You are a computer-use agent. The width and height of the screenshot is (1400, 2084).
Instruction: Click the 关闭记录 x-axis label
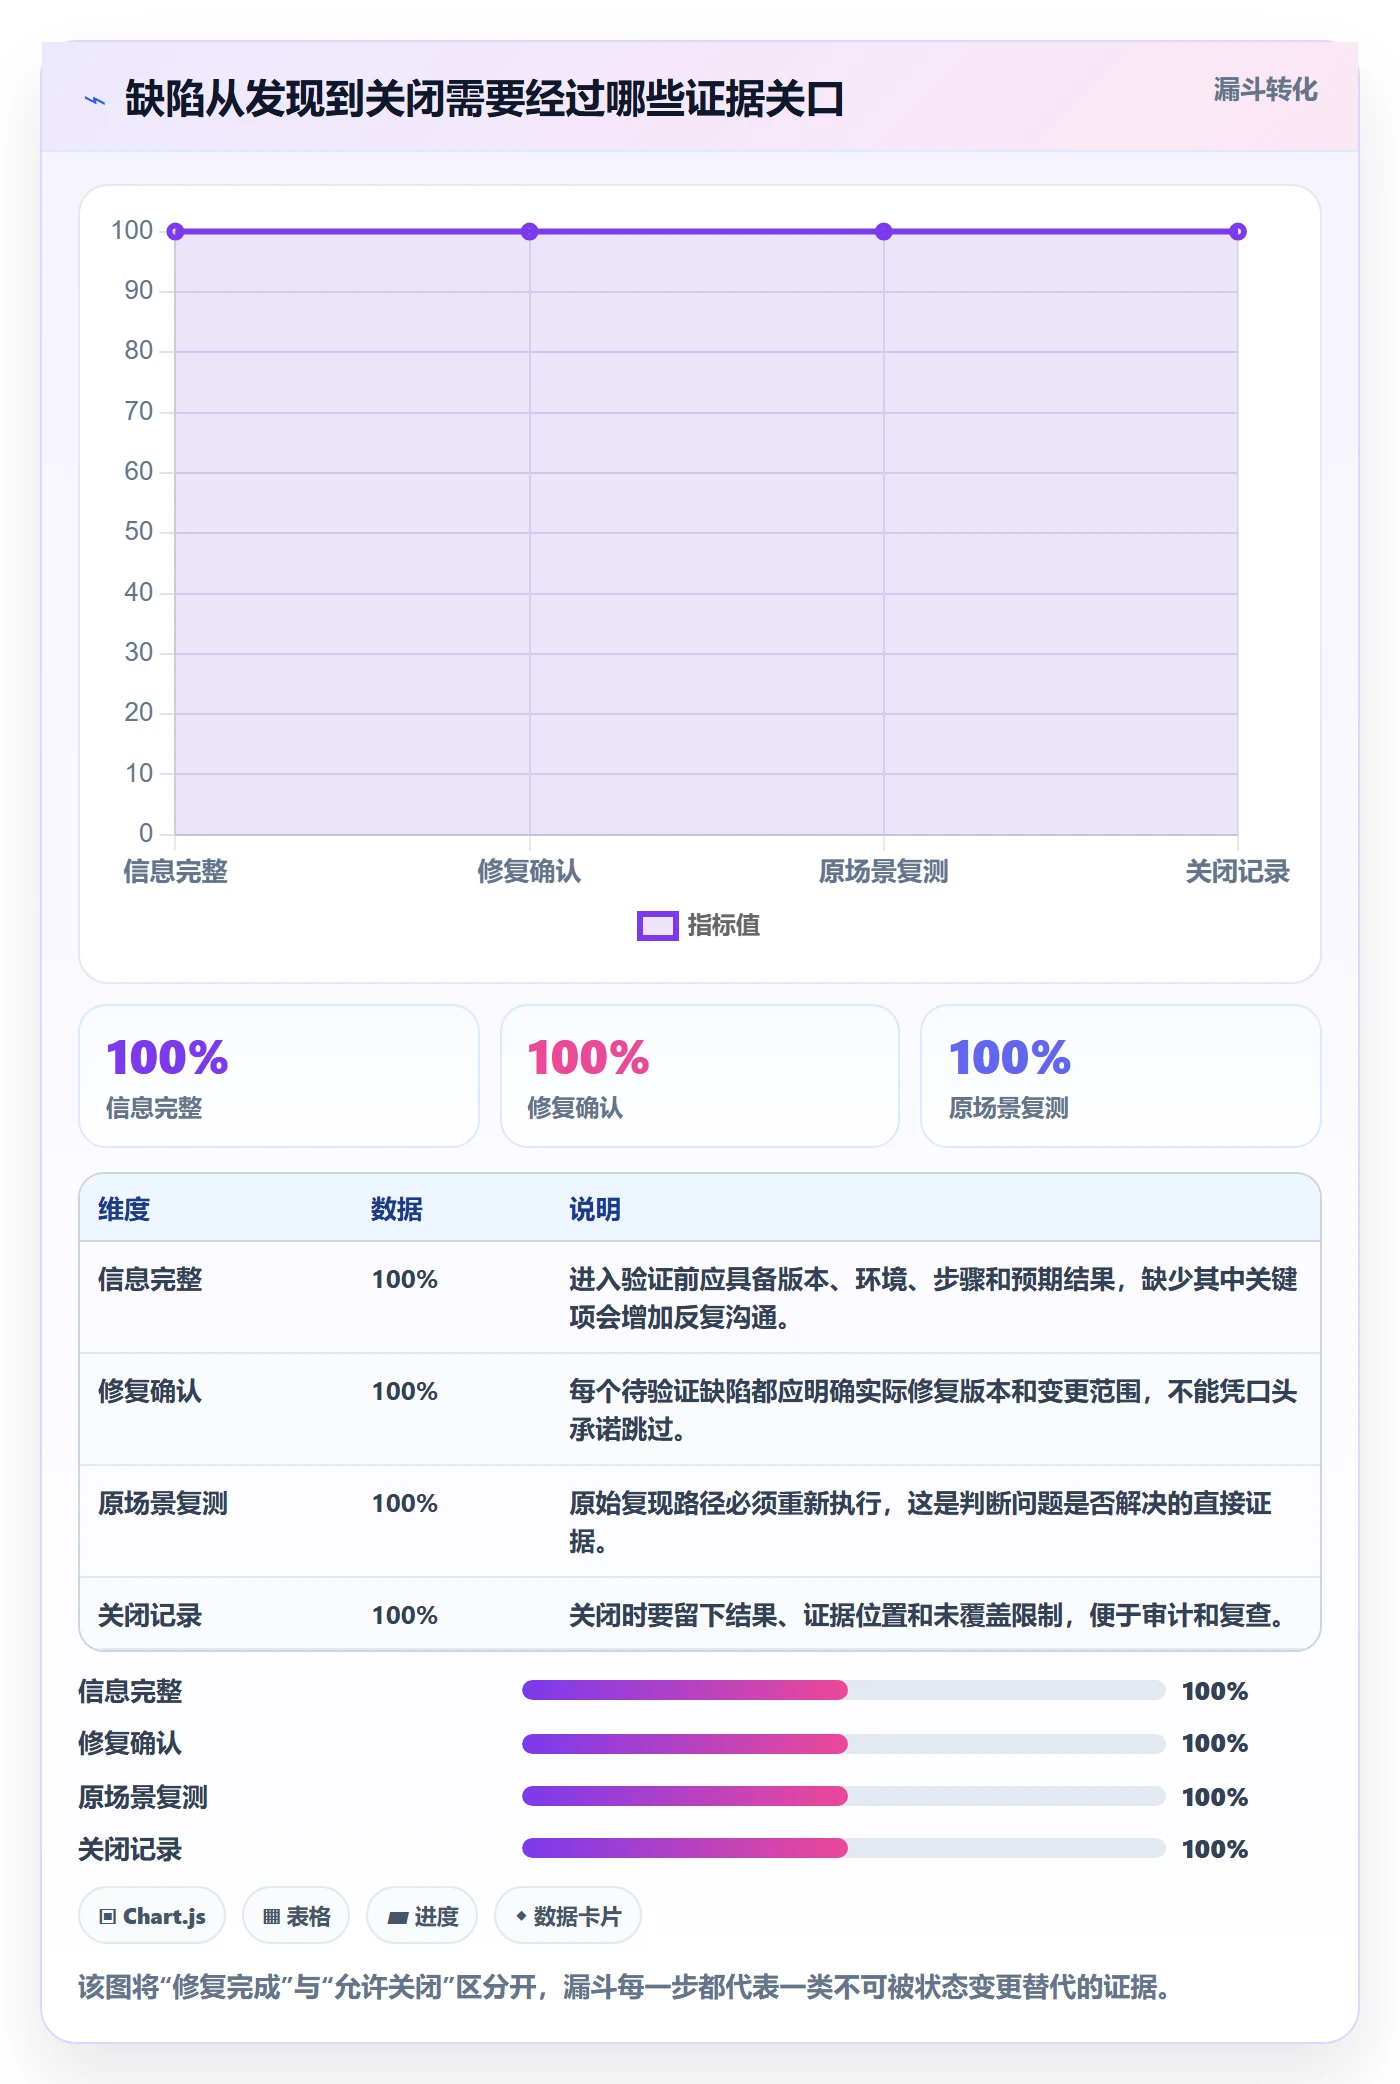tap(1238, 872)
